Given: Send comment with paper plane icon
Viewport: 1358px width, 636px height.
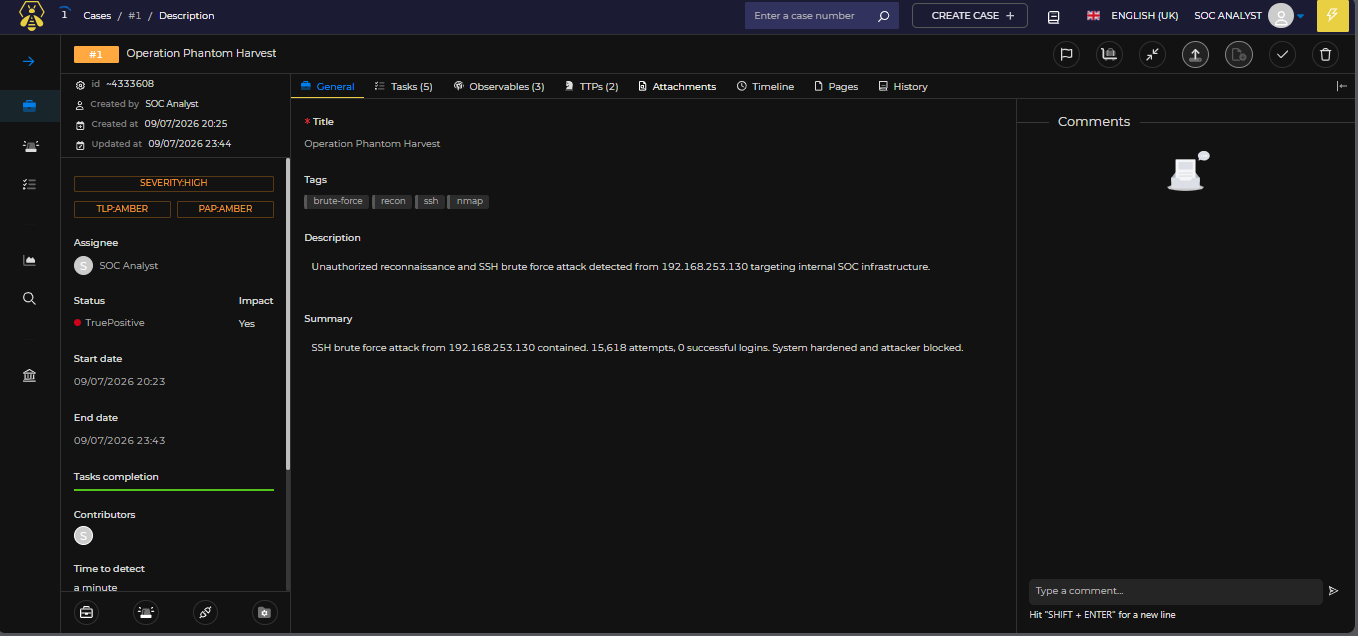Looking at the screenshot, I should tap(1333, 591).
